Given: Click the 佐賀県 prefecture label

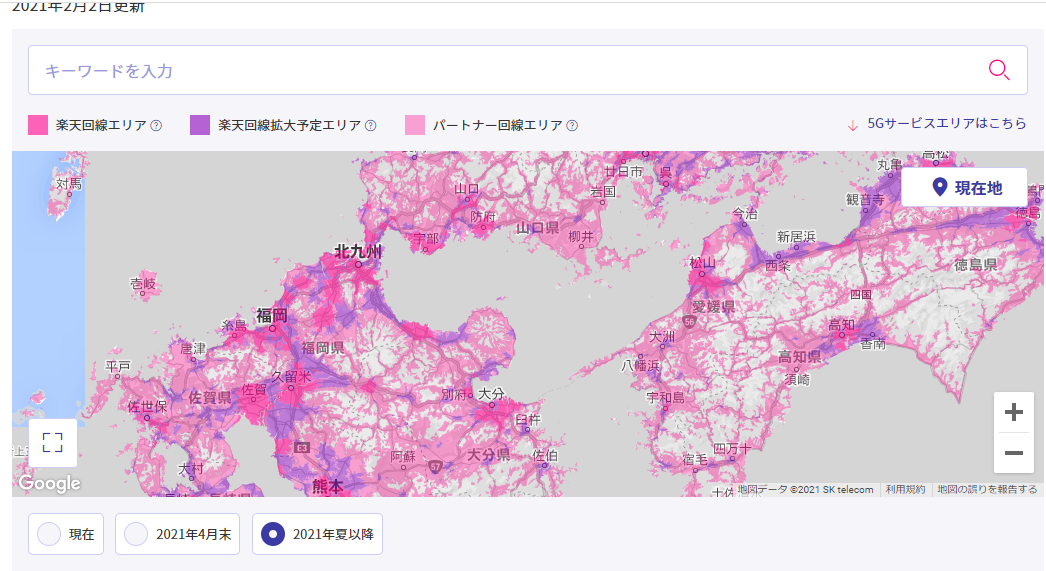Looking at the screenshot, I should (x=210, y=398).
